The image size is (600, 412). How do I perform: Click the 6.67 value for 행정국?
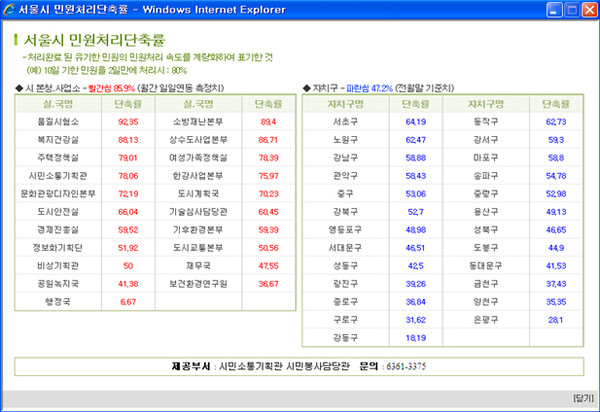128,302
